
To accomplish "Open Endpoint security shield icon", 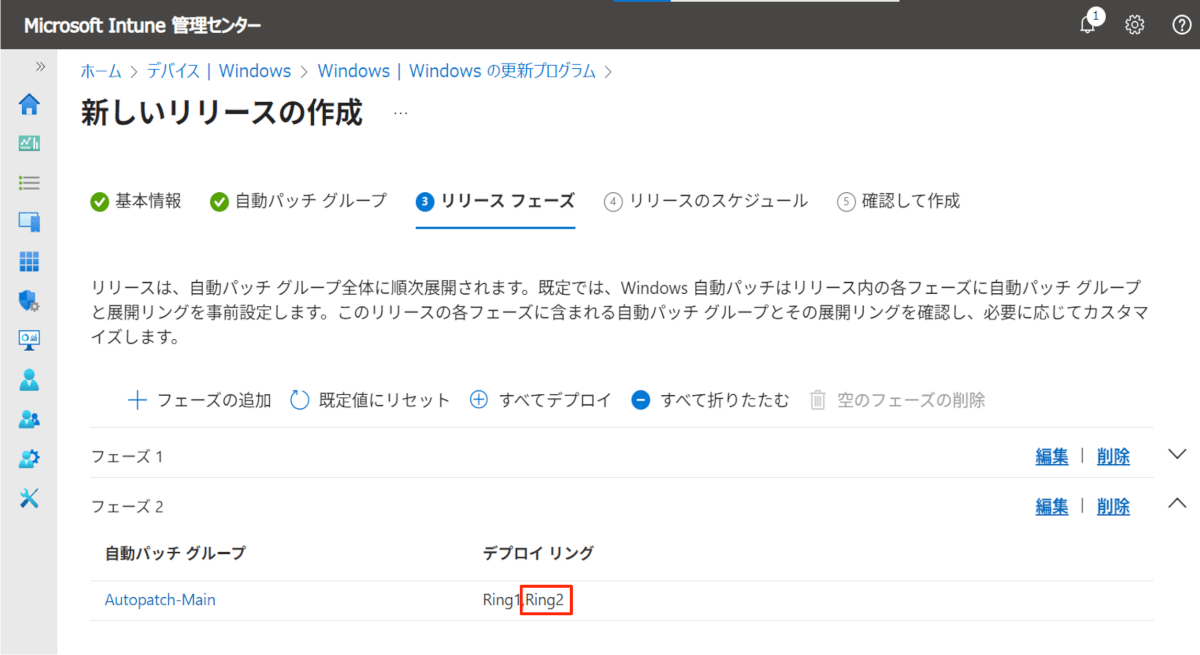I will (29, 301).
